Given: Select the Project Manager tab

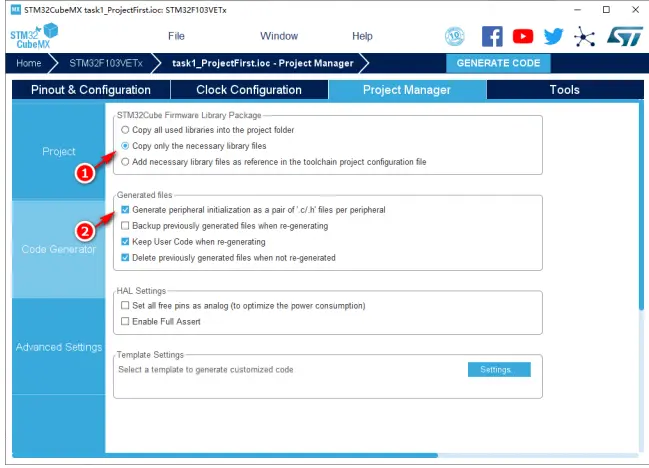Looking at the screenshot, I should pos(407,90).
